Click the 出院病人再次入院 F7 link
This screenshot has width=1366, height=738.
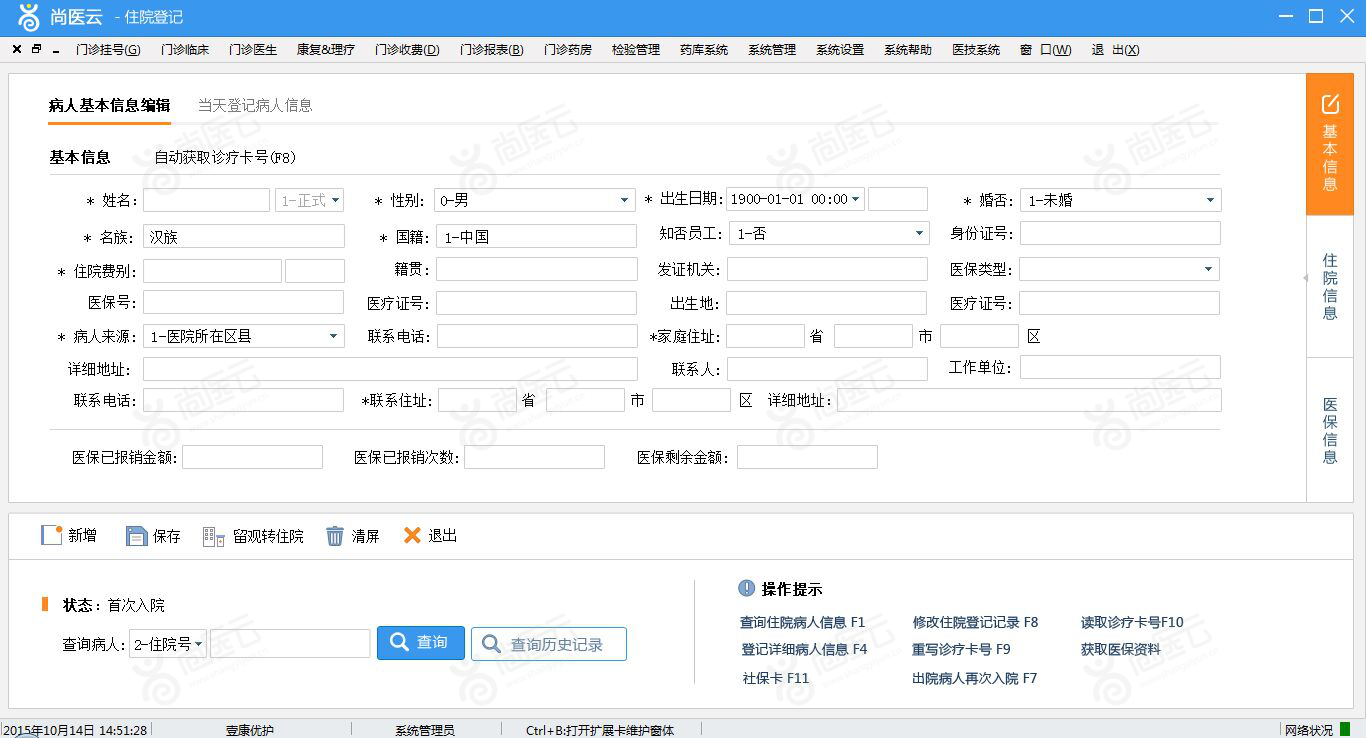coord(975,678)
